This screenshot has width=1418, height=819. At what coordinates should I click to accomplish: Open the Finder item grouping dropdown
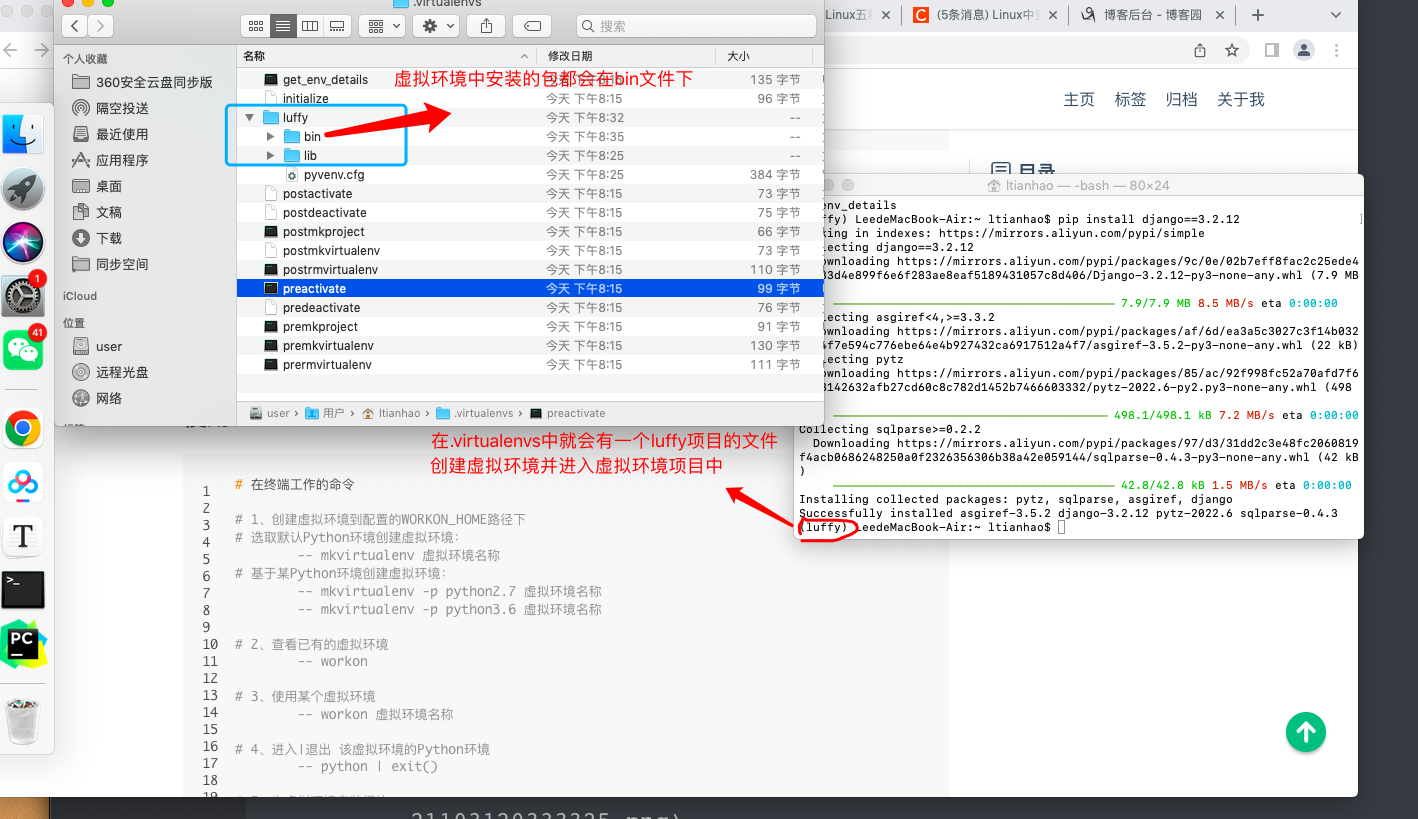coord(382,26)
